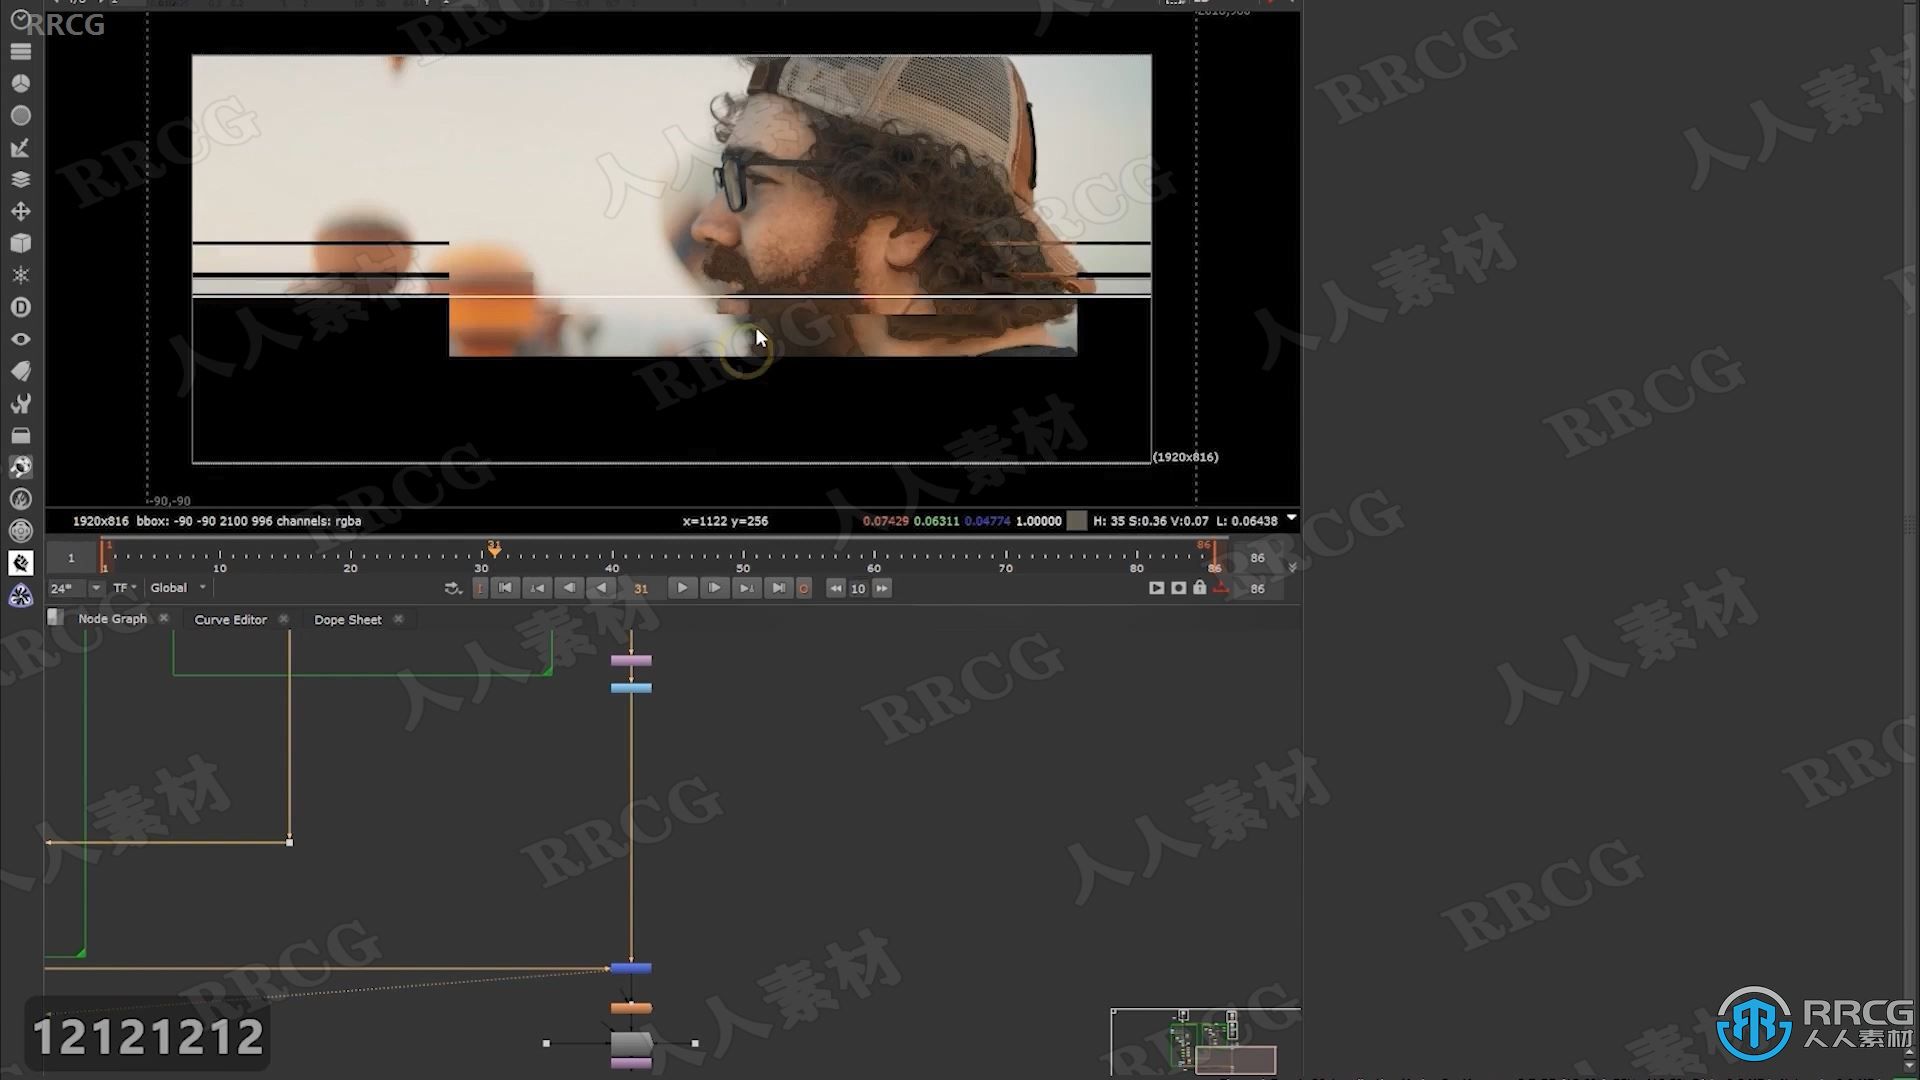Close the Curve Editor tab
Screen dimensions: 1920x1080
[x=284, y=620]
